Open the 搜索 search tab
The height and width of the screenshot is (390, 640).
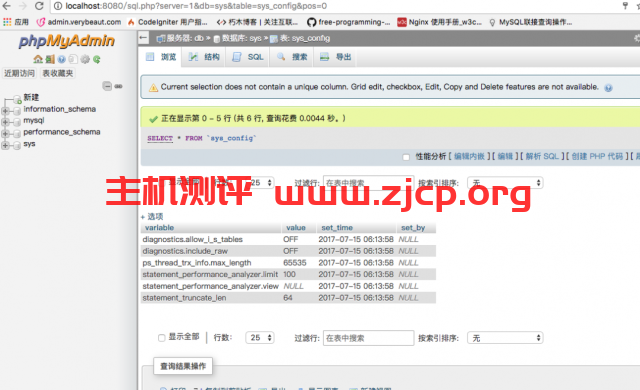pos(292,57)
